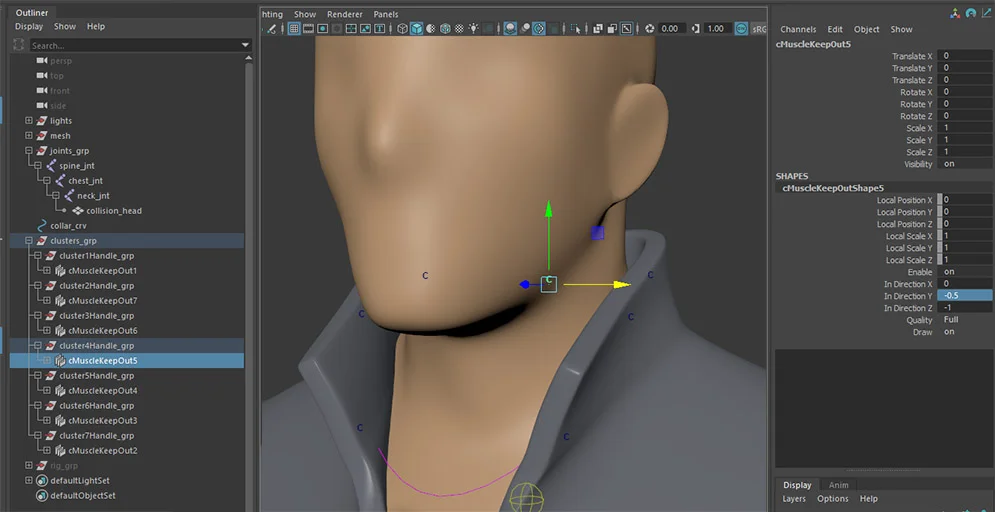Click the blue plane handle near ear

[x=597, y=233]
